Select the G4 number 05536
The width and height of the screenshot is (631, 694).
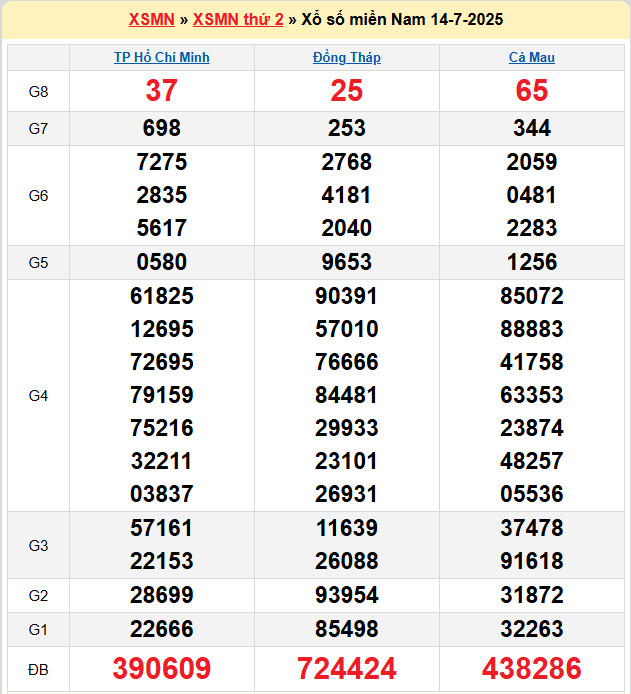pos(531,494)
